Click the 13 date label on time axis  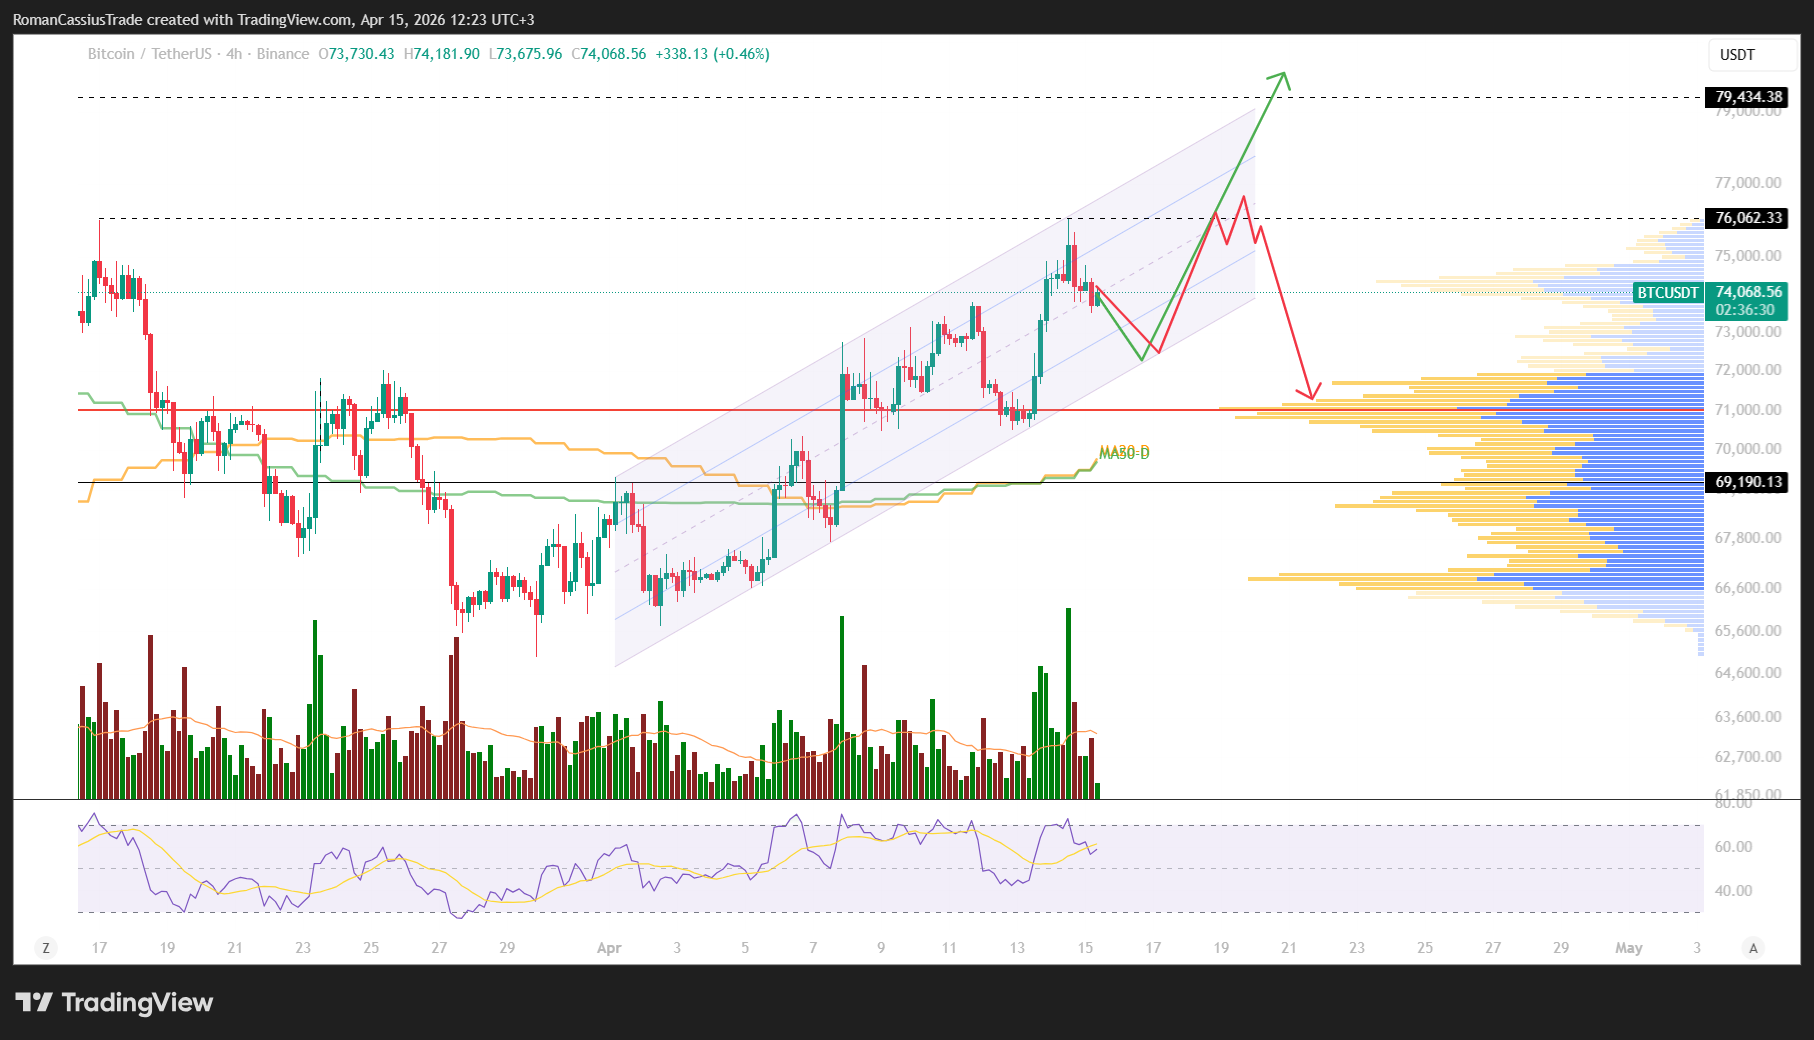[x=1017, y=948]
